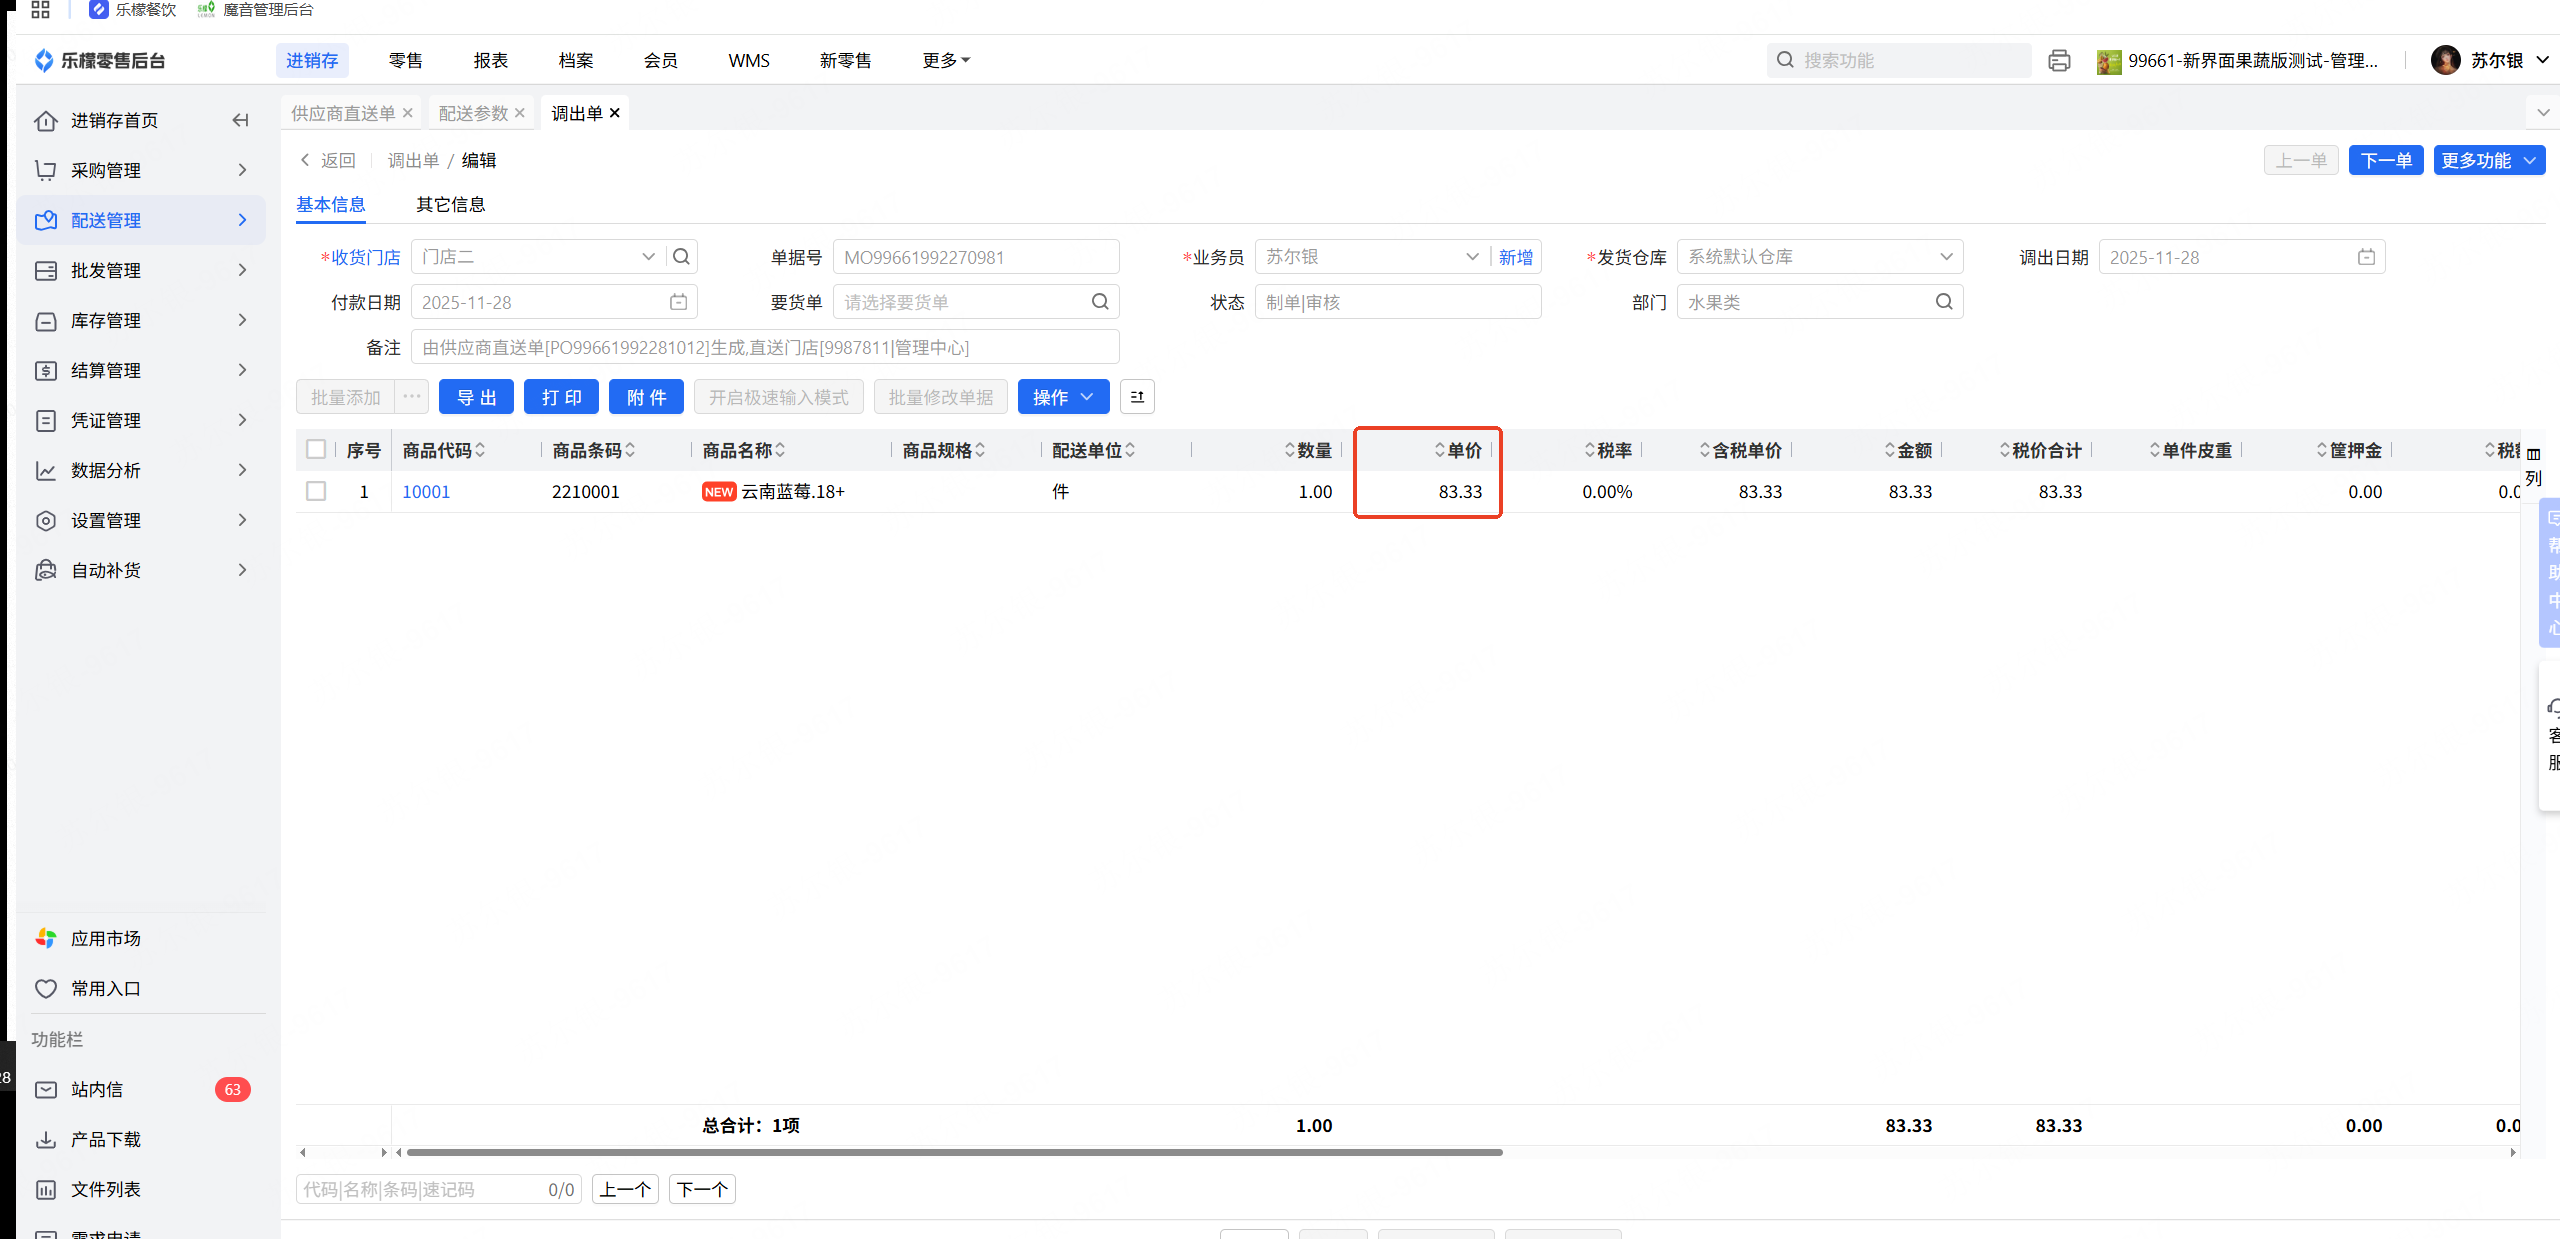The height and width of the screenshot is (1239, 2560).
Task: Switch to the 其它信息 tab
Action: [450, 204]
